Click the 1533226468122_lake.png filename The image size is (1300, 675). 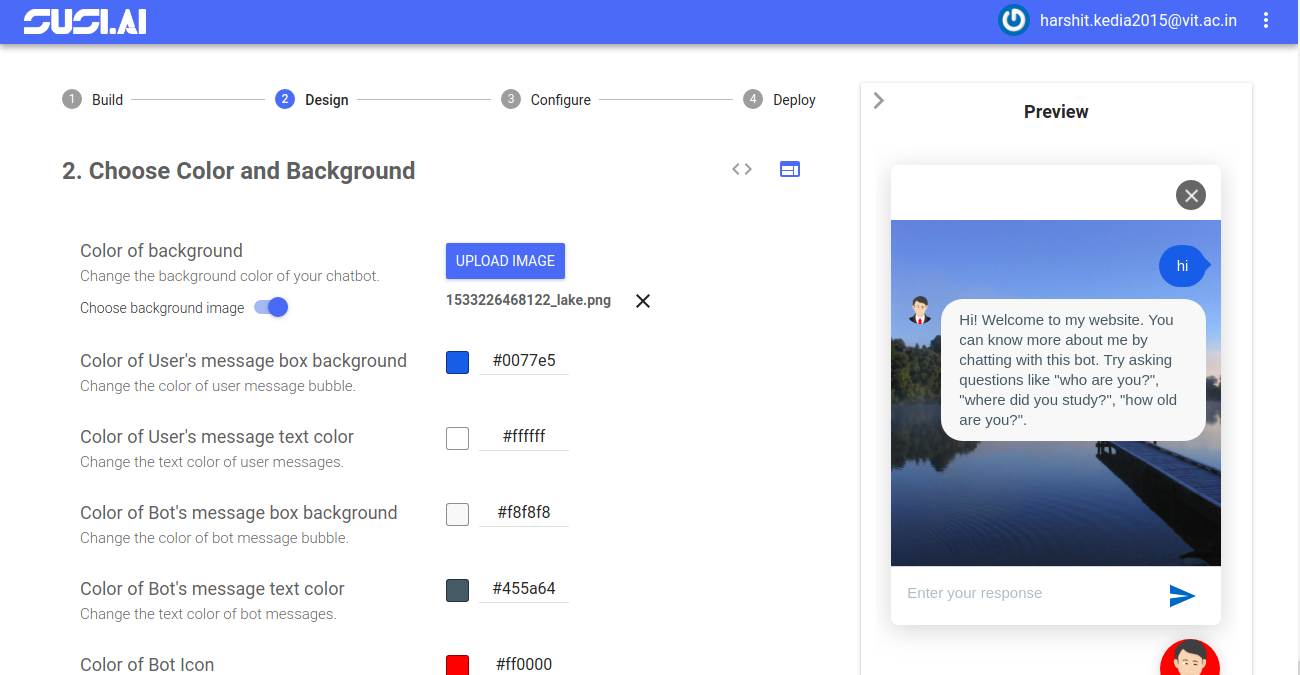point(528,300)
